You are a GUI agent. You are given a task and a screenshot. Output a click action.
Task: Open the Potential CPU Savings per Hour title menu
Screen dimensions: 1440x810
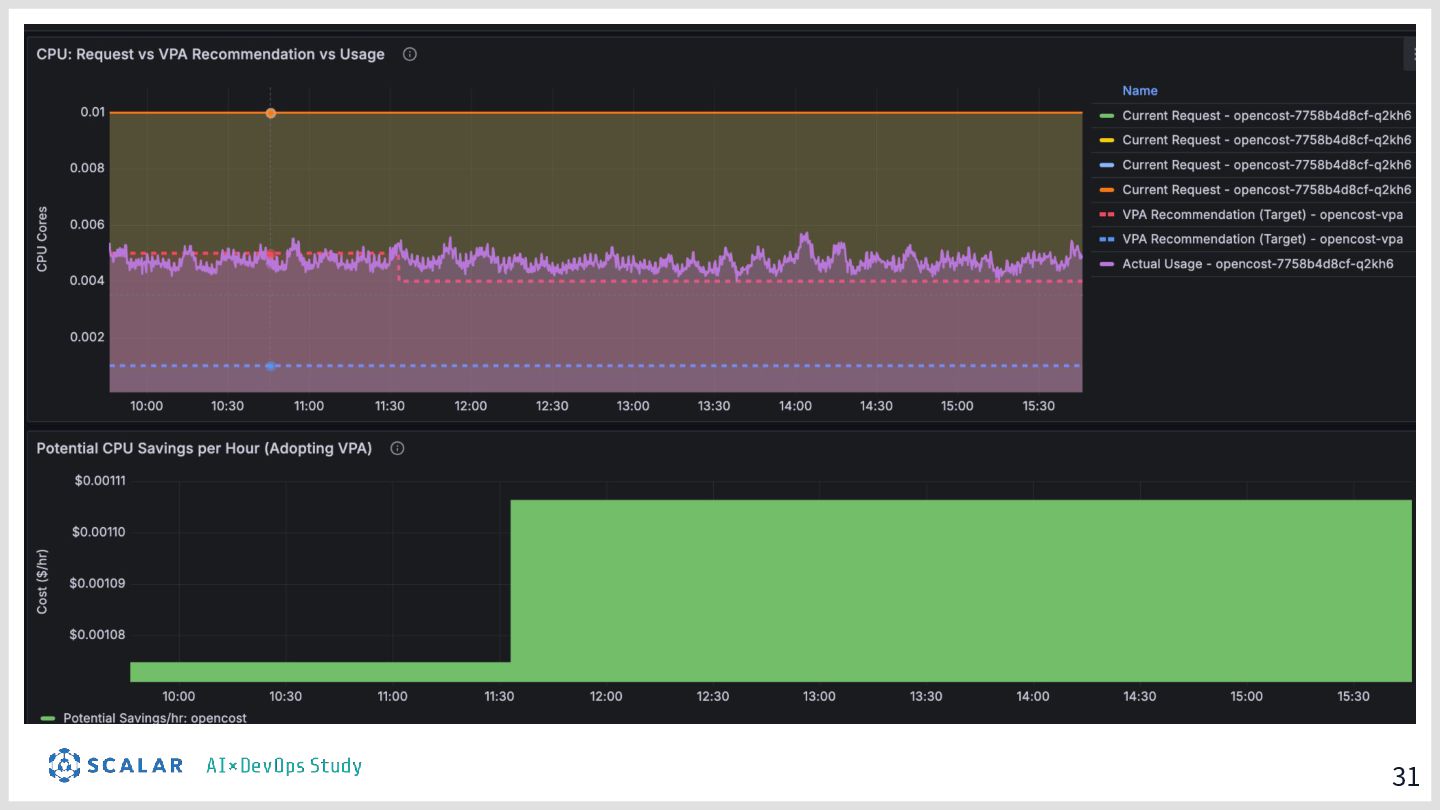pyautogui.click(x=204, y=448)
